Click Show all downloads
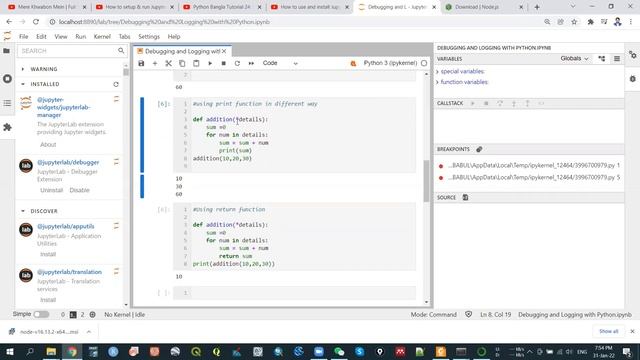 609,331
